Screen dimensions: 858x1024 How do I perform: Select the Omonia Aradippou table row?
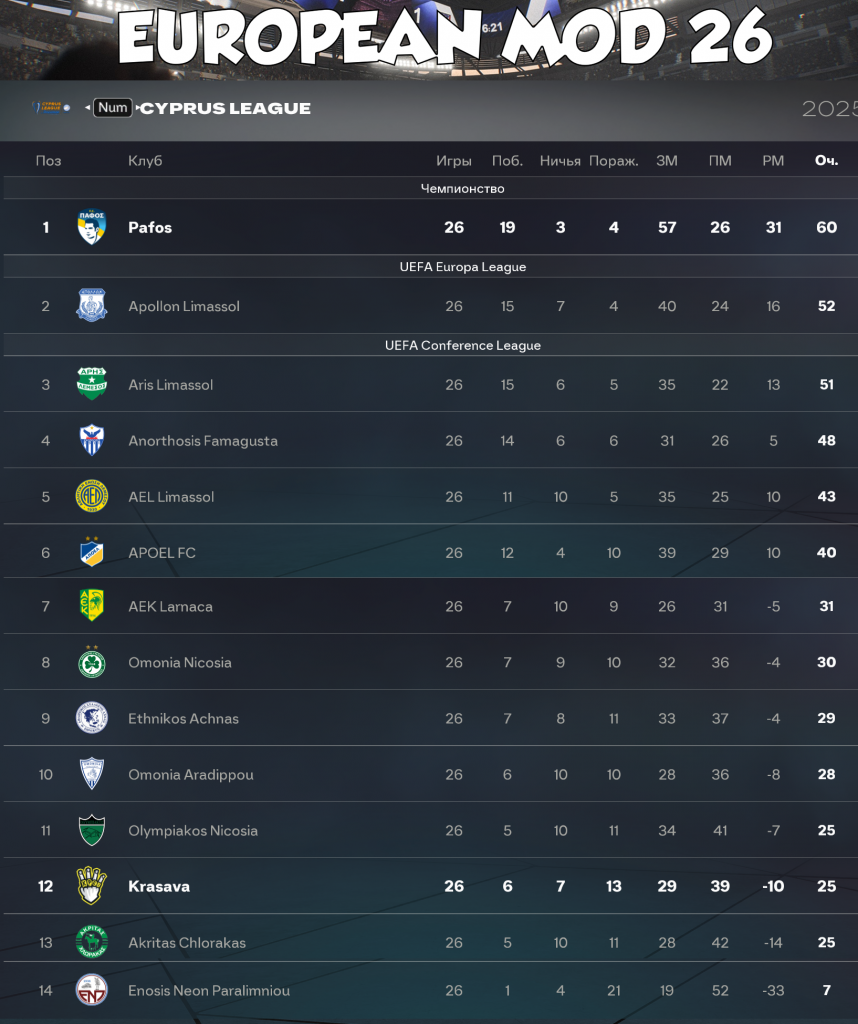pyautogui.click(x=429, y=774)
